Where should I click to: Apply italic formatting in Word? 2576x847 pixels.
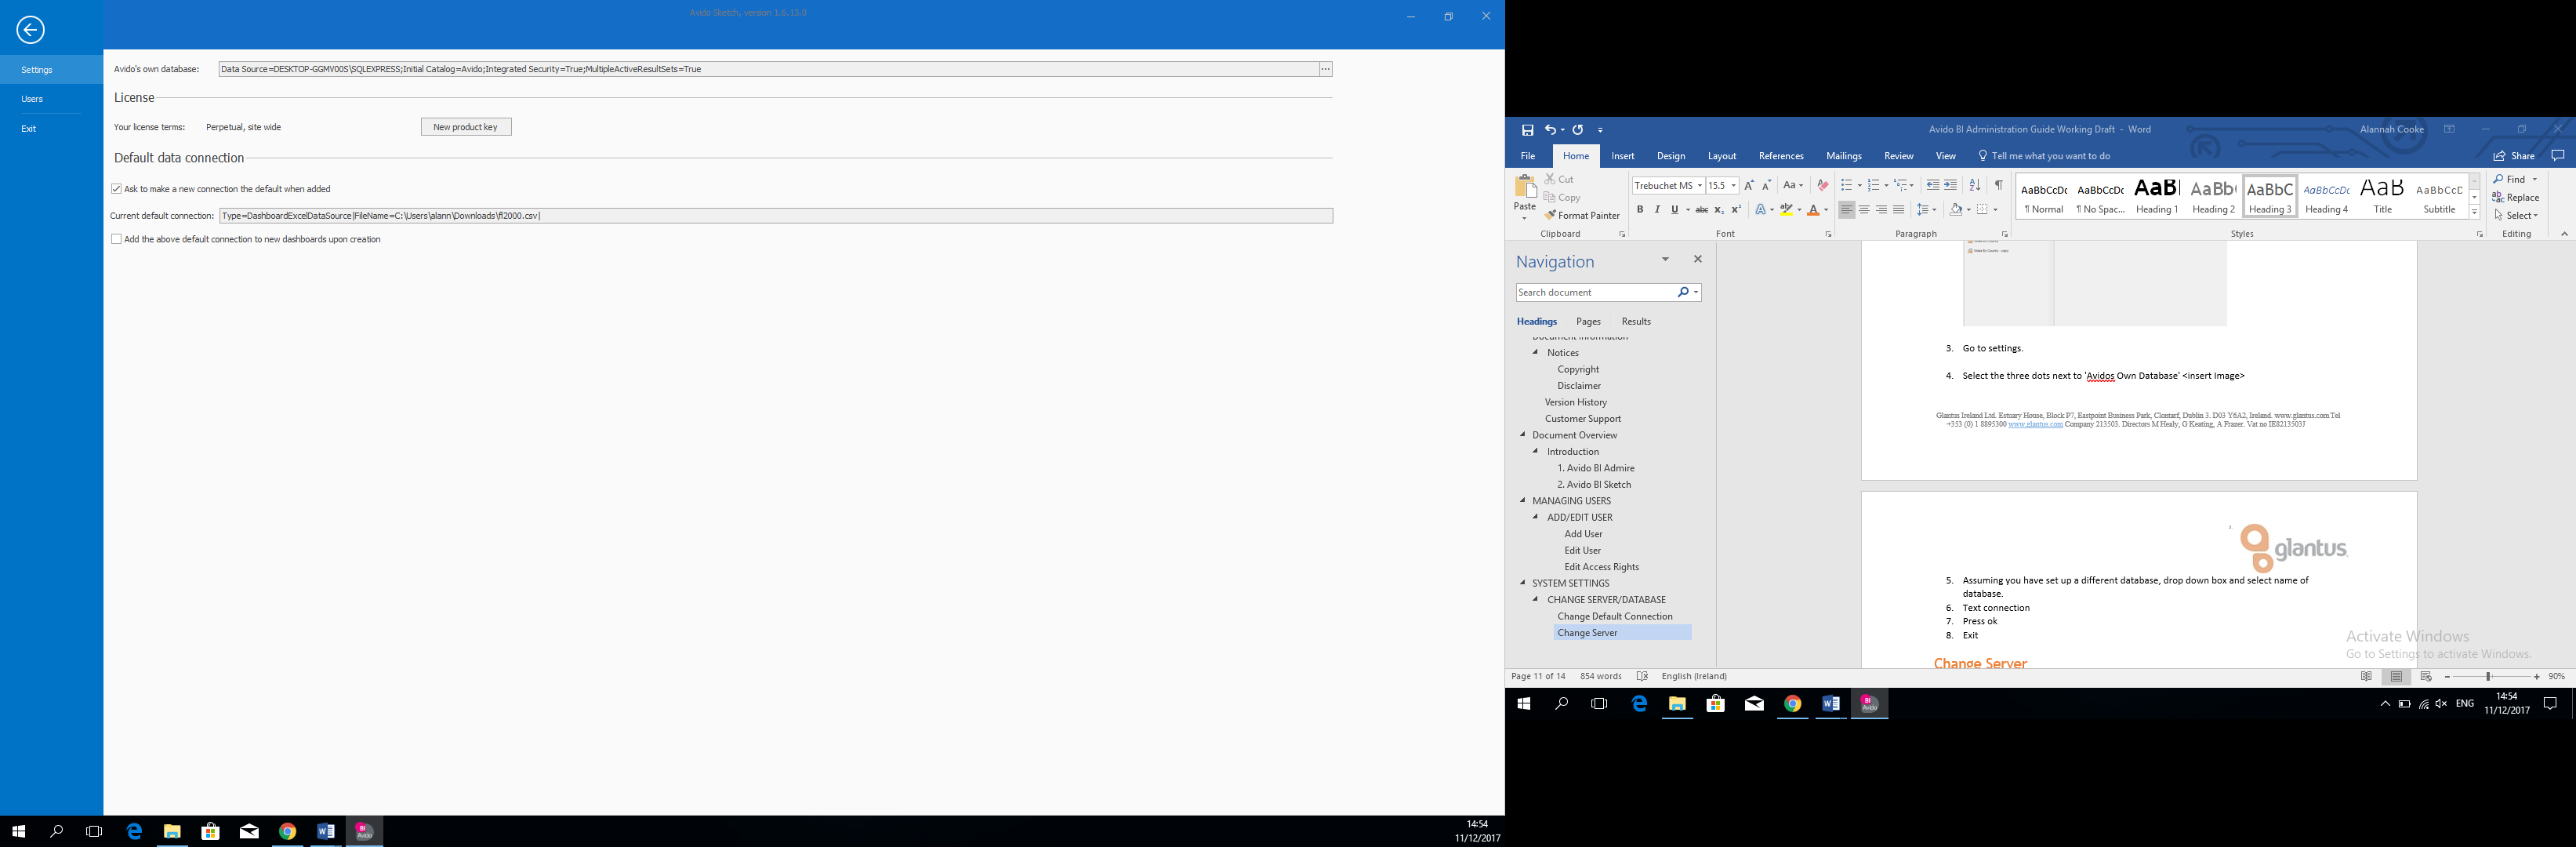(x=1657, y=210)
